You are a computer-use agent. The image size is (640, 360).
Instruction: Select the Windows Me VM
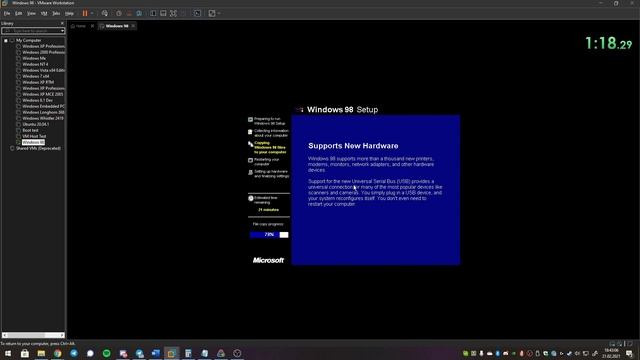[x=34, y=58]
